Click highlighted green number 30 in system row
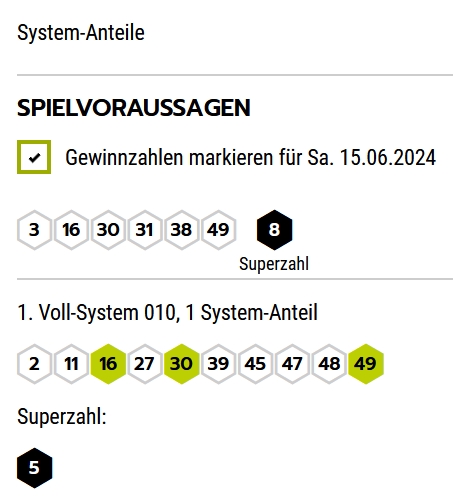The width and height of the screenshot is (453, 498). [x=182, y=364]
